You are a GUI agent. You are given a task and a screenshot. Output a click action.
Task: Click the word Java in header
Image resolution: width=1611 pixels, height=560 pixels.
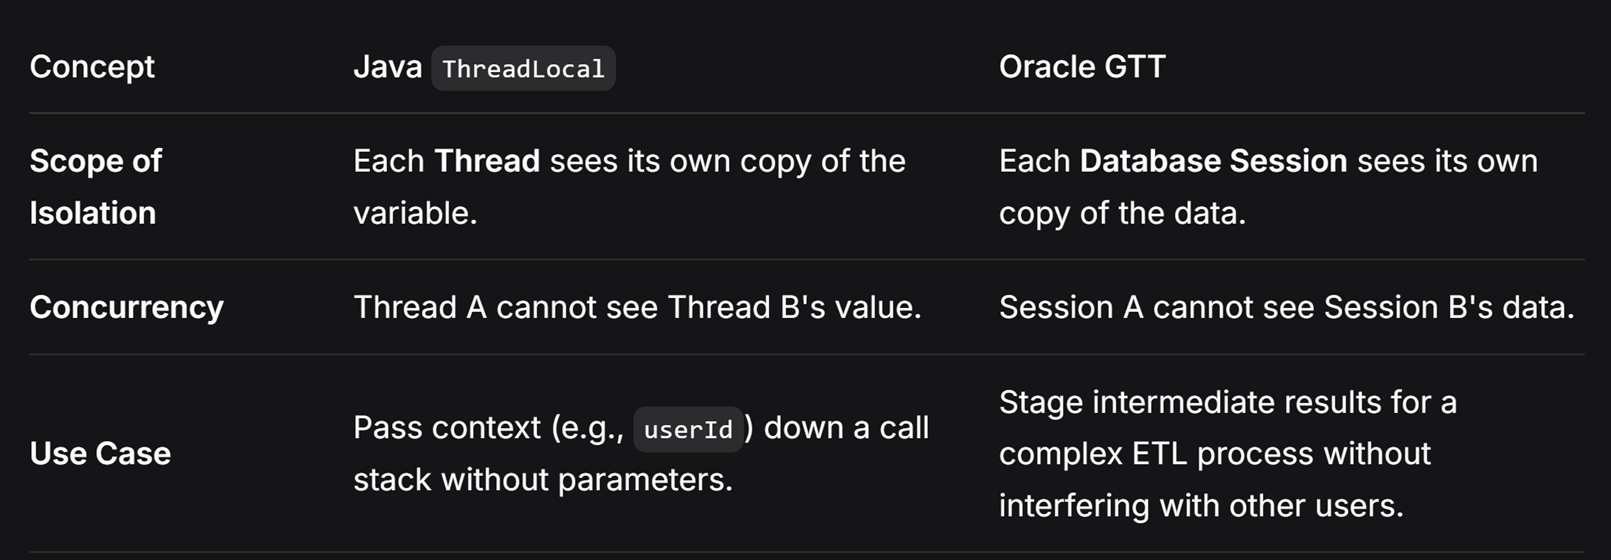coord(388,67)
